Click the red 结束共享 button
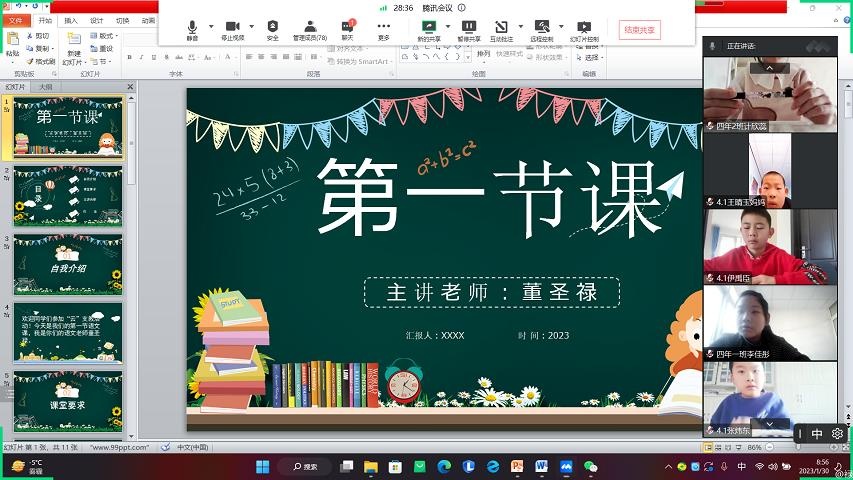The image size is (853, 480). point(639,30)
